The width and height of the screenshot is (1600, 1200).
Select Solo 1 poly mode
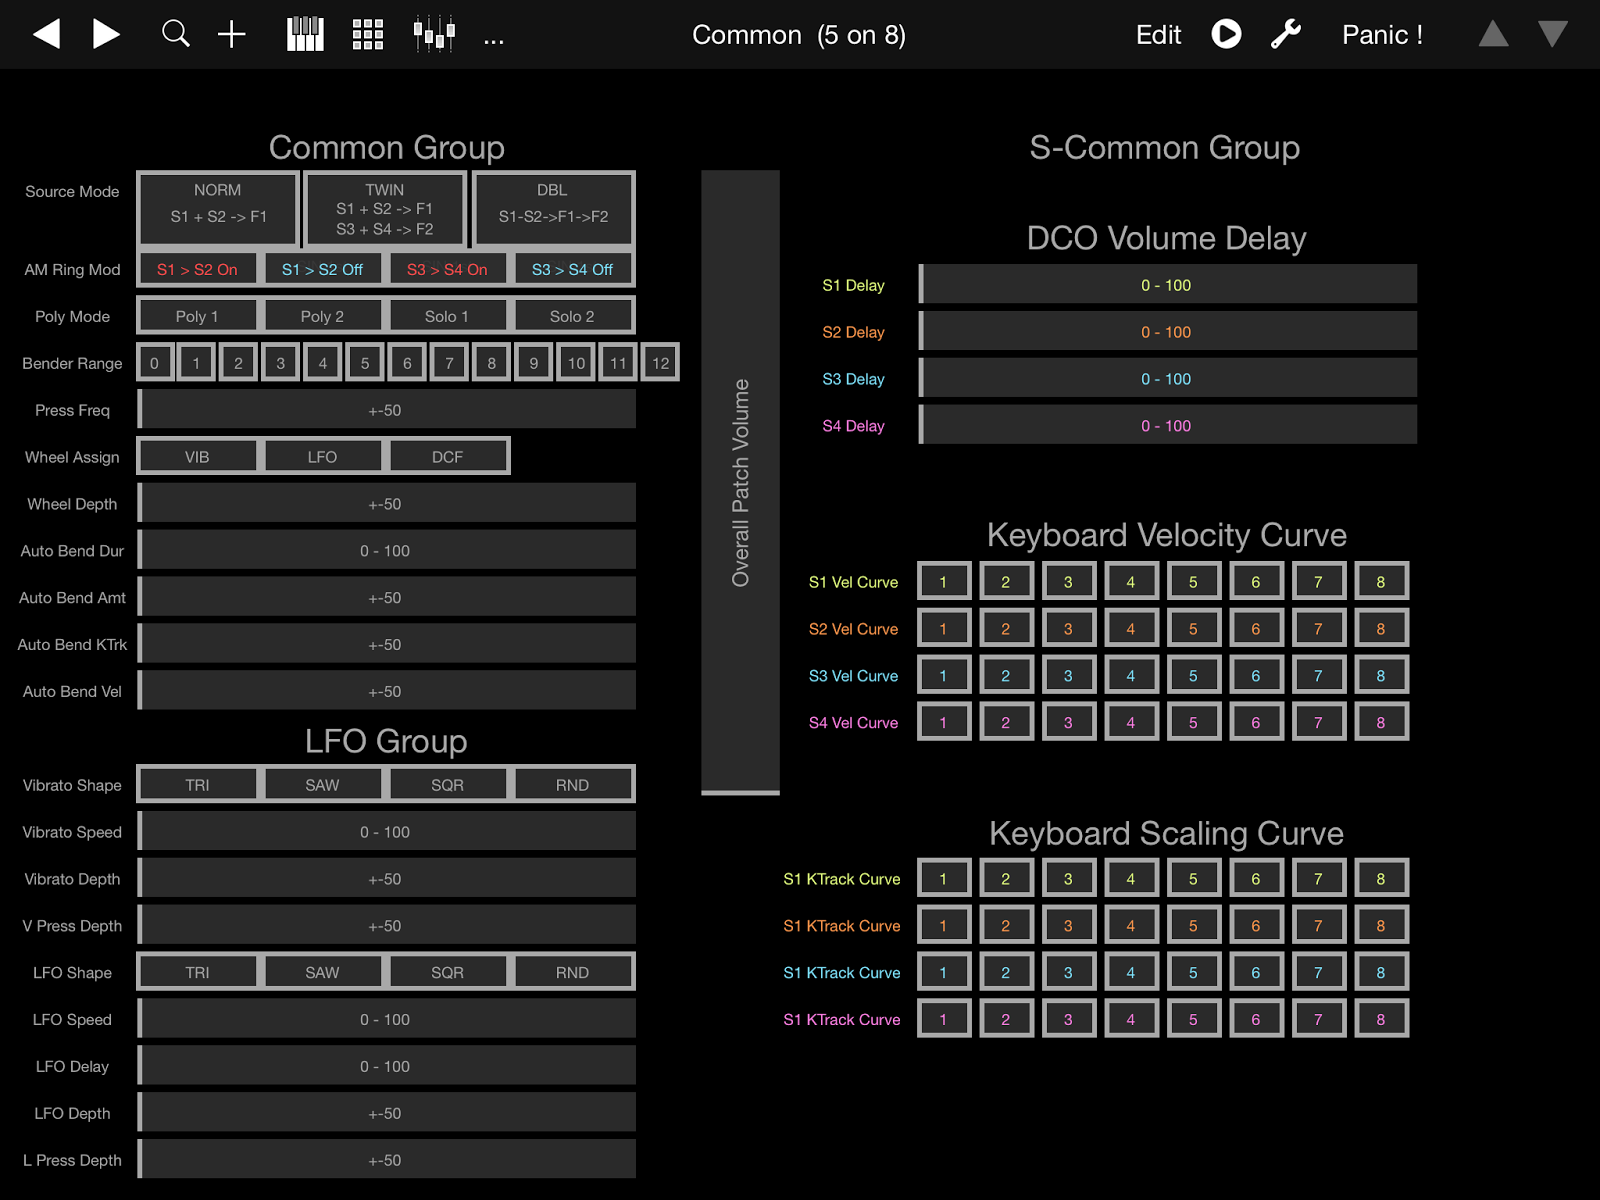[x=447, y=316]
